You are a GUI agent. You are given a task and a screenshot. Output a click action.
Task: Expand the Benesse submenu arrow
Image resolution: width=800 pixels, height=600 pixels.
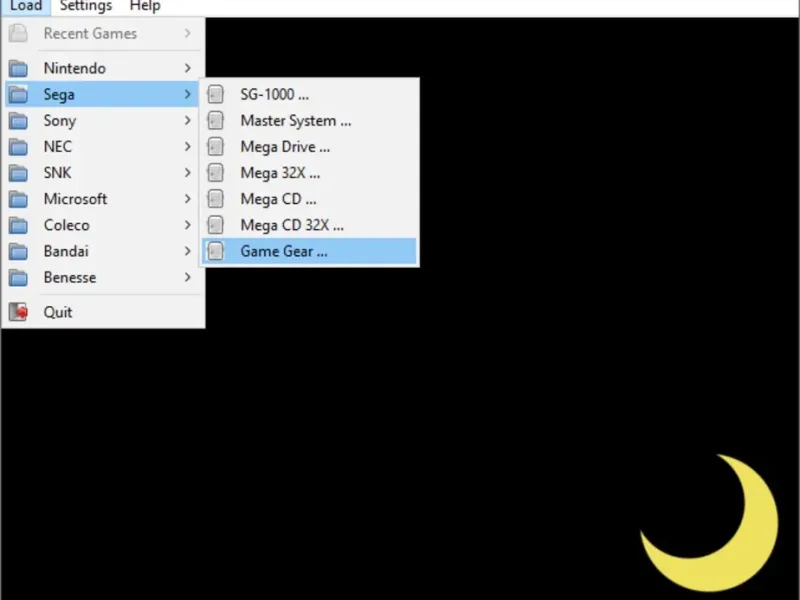tap(188, 278)
